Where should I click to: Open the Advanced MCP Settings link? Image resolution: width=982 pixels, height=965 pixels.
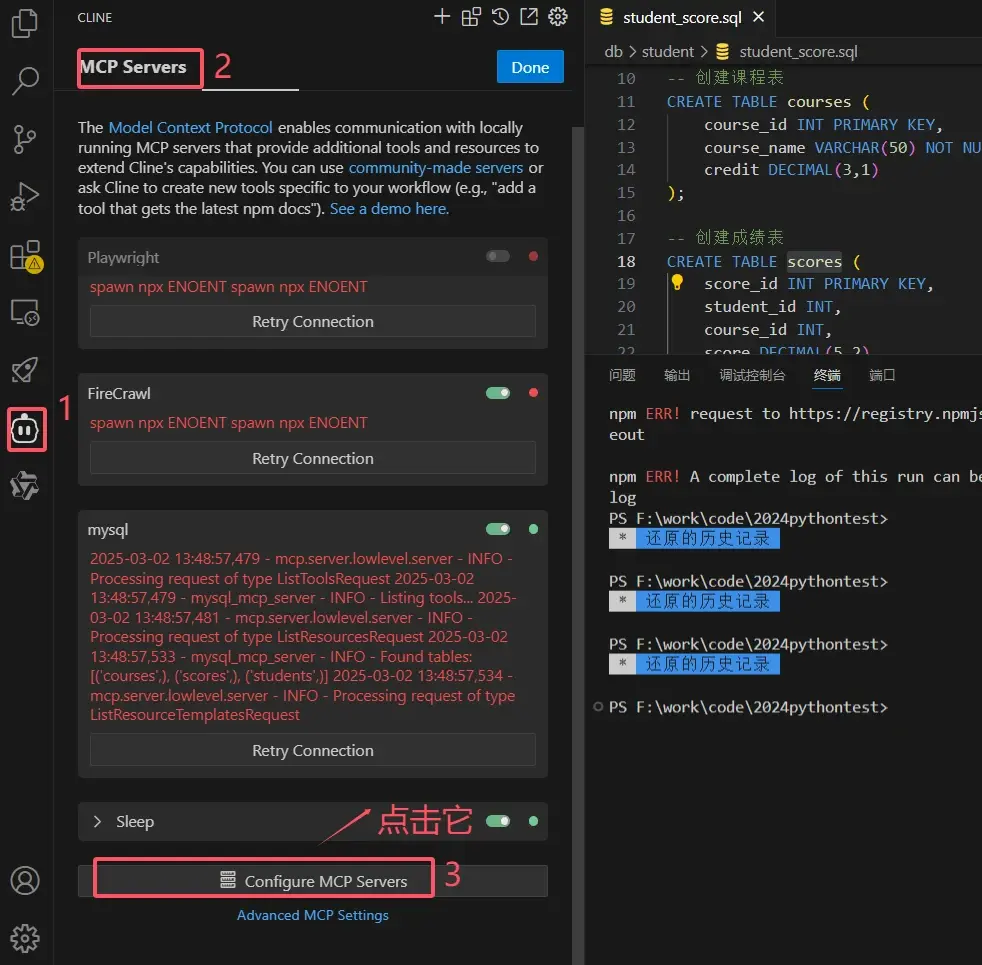313,915
